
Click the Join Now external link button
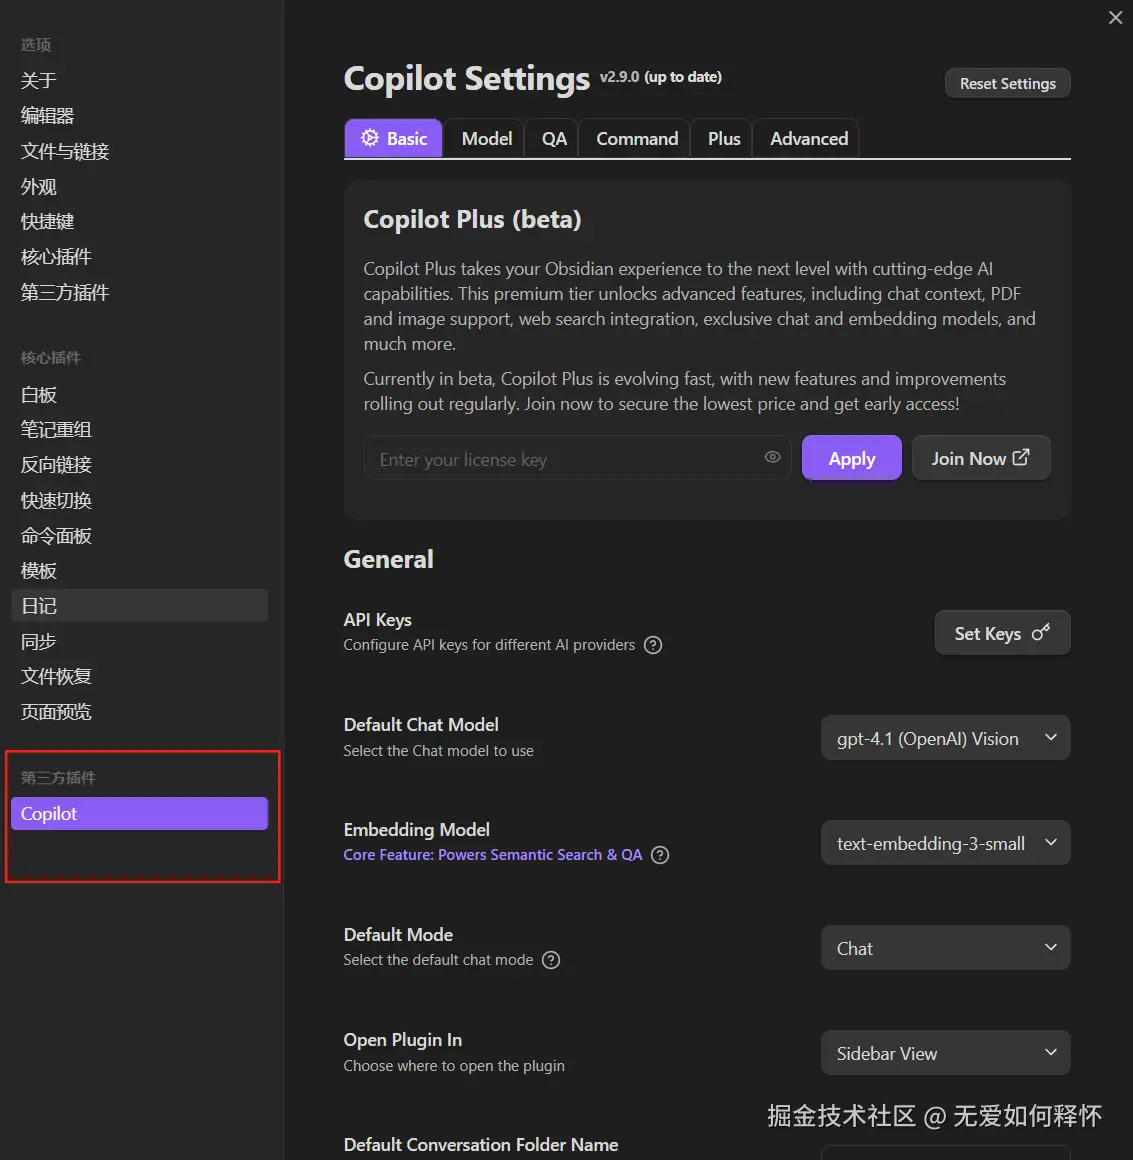tap(980, 458)
